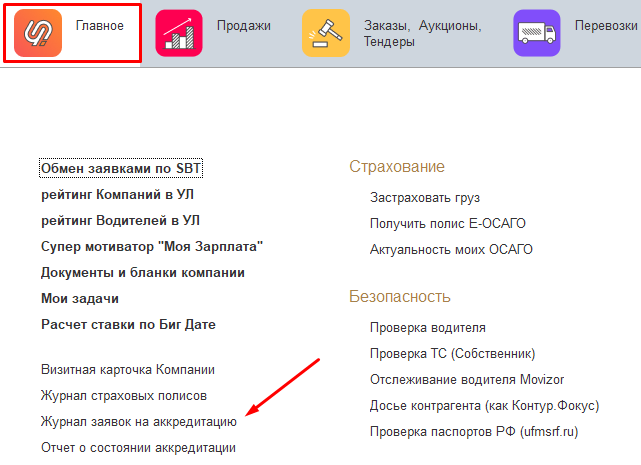Viewport: 641px width, 465px height.
Task: Open Обмен заявками по SBT
Action: [x=121, y=168]
